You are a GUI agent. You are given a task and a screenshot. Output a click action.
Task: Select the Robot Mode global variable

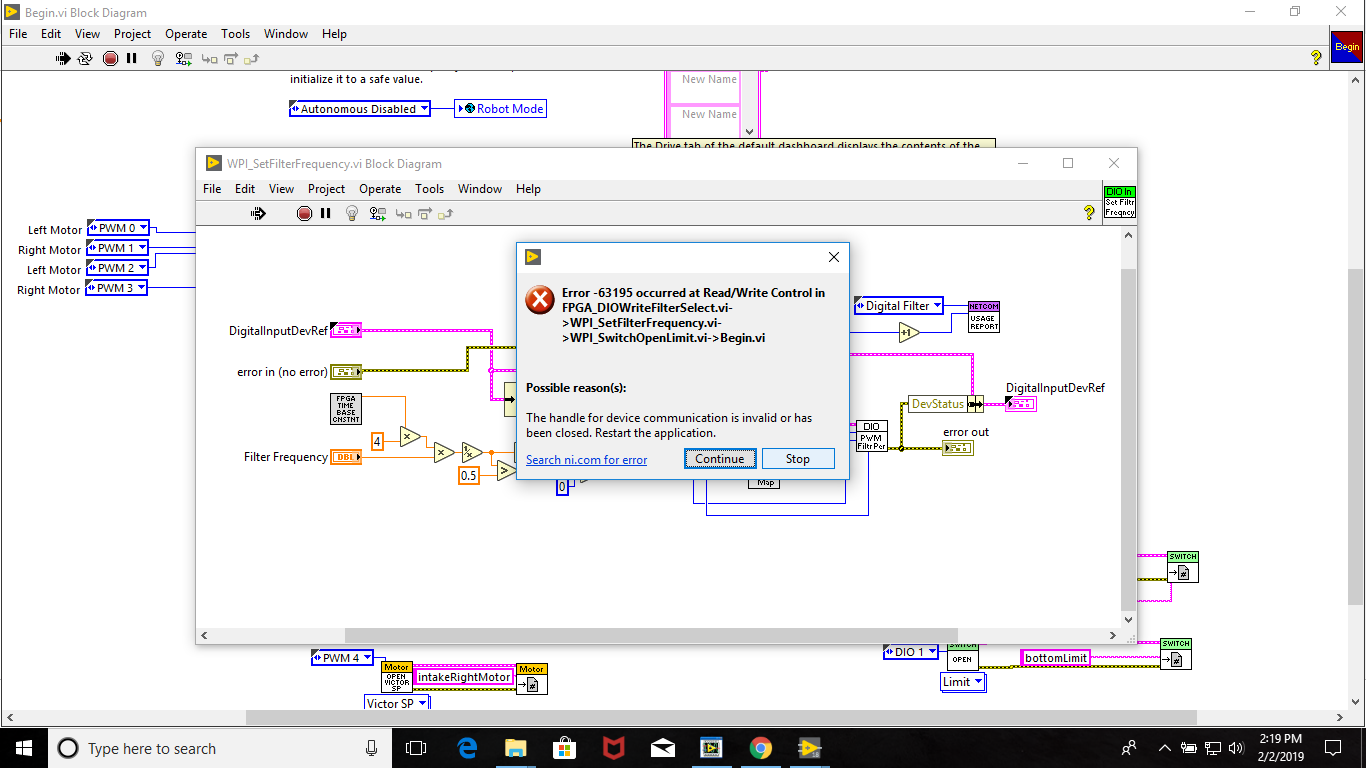pyautogui.click(x=500, y=109)
